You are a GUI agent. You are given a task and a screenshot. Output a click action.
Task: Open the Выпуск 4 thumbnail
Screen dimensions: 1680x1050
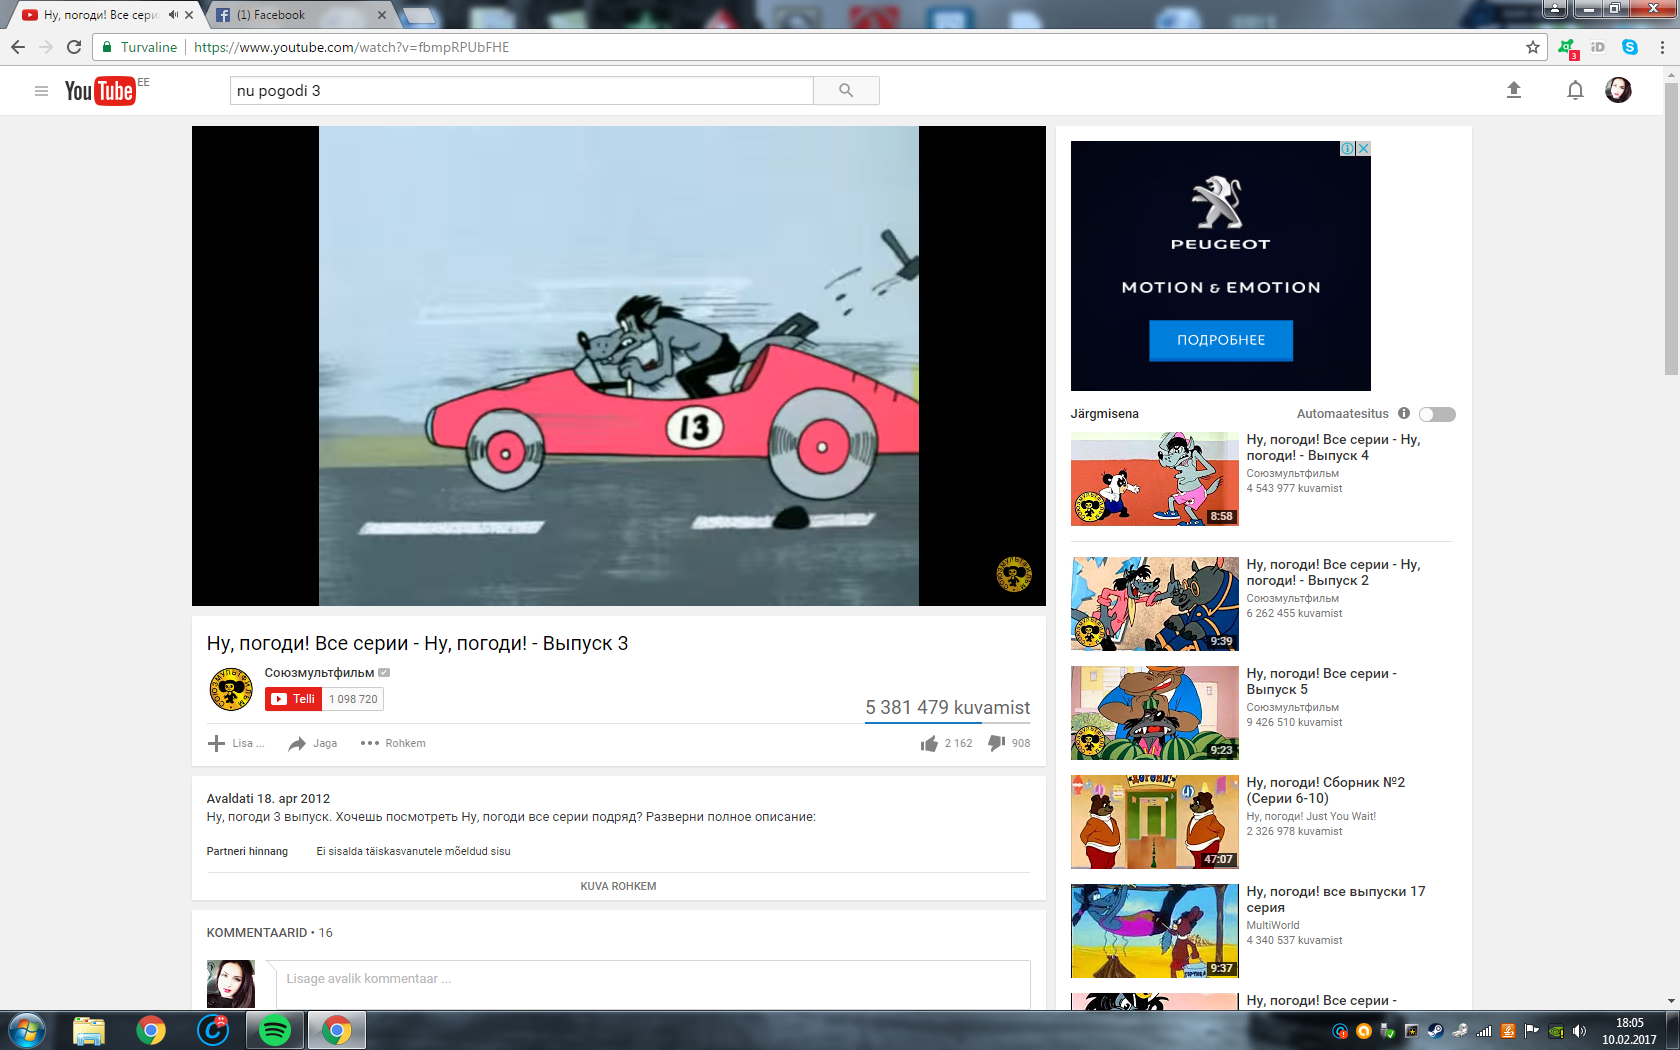1155,479
